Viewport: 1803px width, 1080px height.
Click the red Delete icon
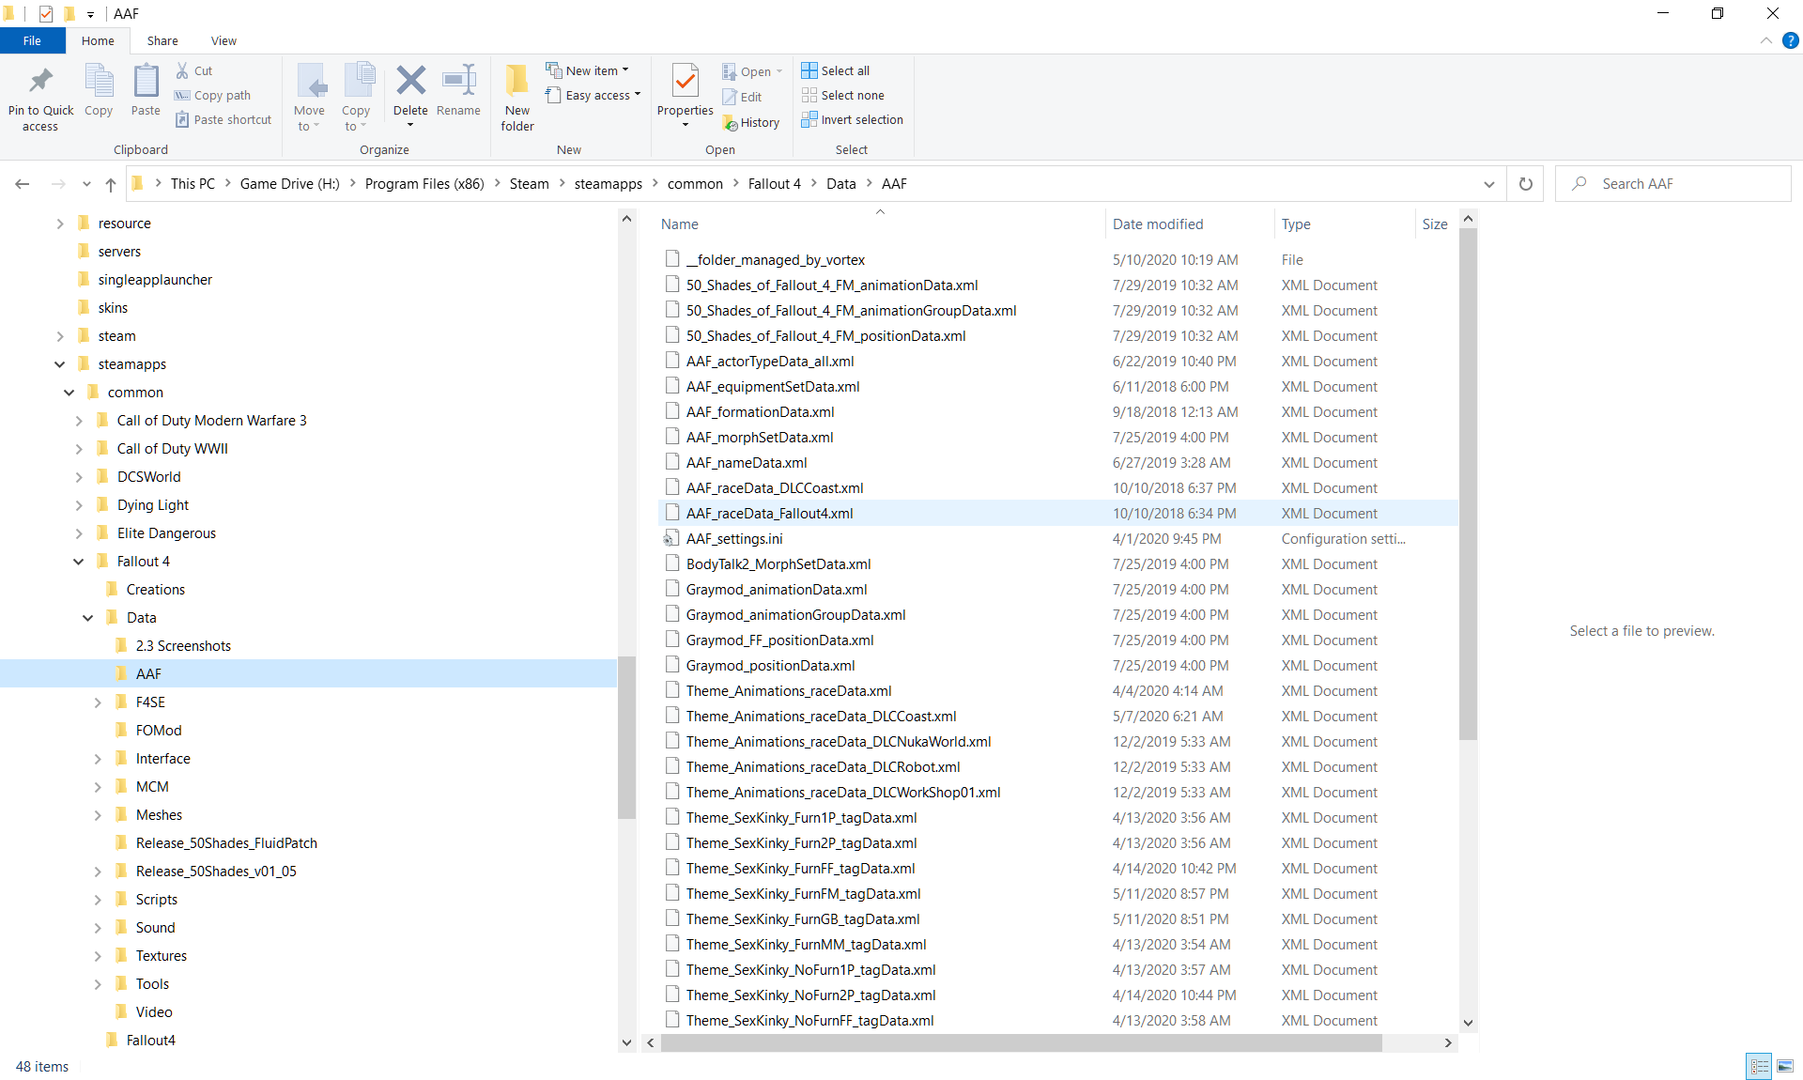point(410,80)
